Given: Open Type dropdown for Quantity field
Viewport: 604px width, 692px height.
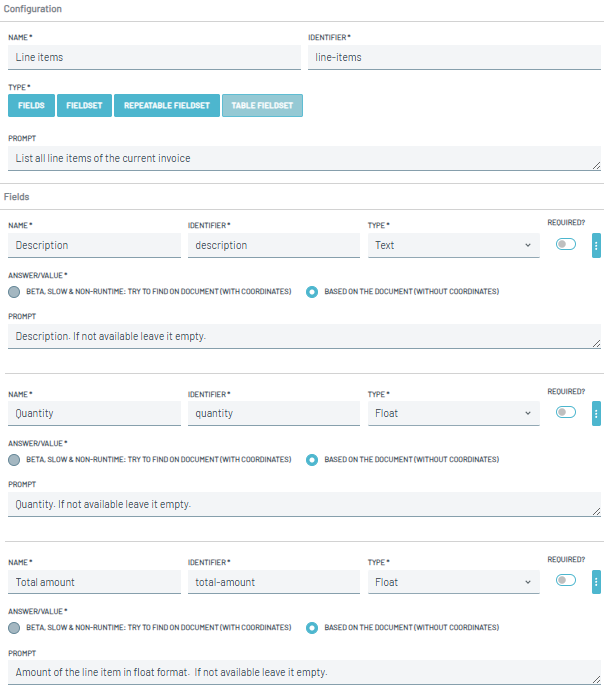Looking at the screenshot, I should tap(453, 414).
